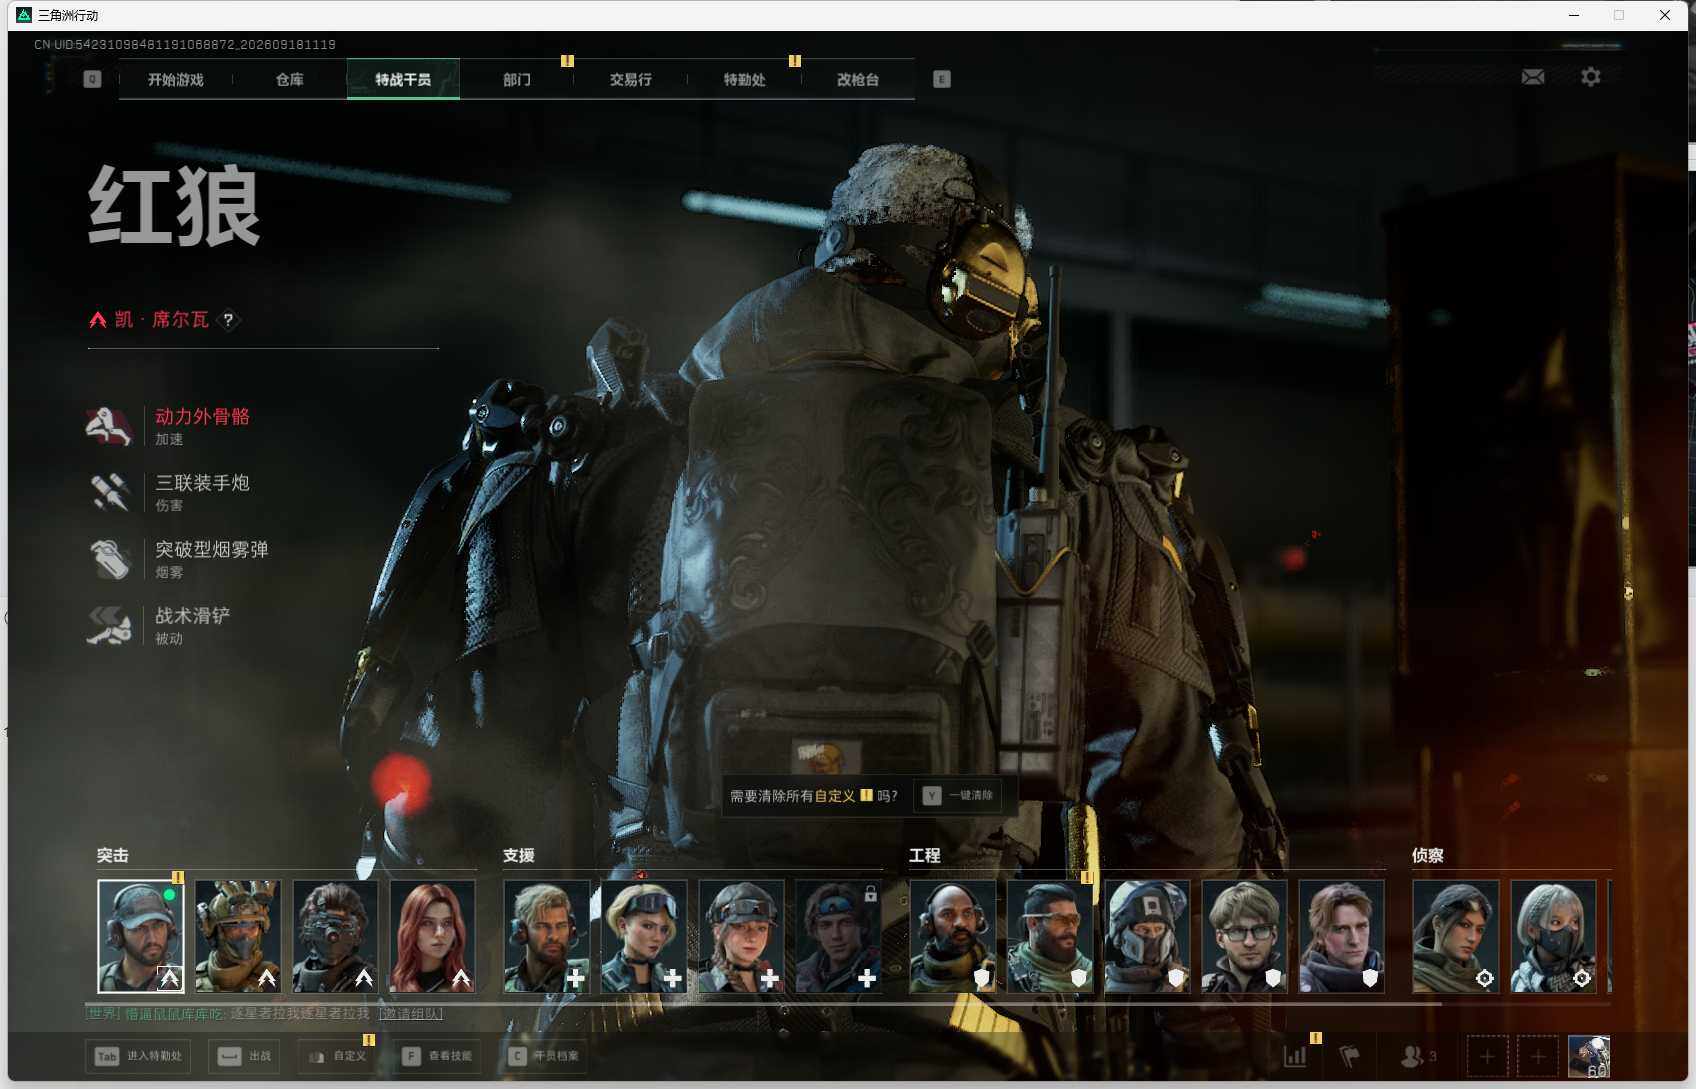Go to the 特勤处 tab
This screenshot has width=1696, height=1089.
744,79
